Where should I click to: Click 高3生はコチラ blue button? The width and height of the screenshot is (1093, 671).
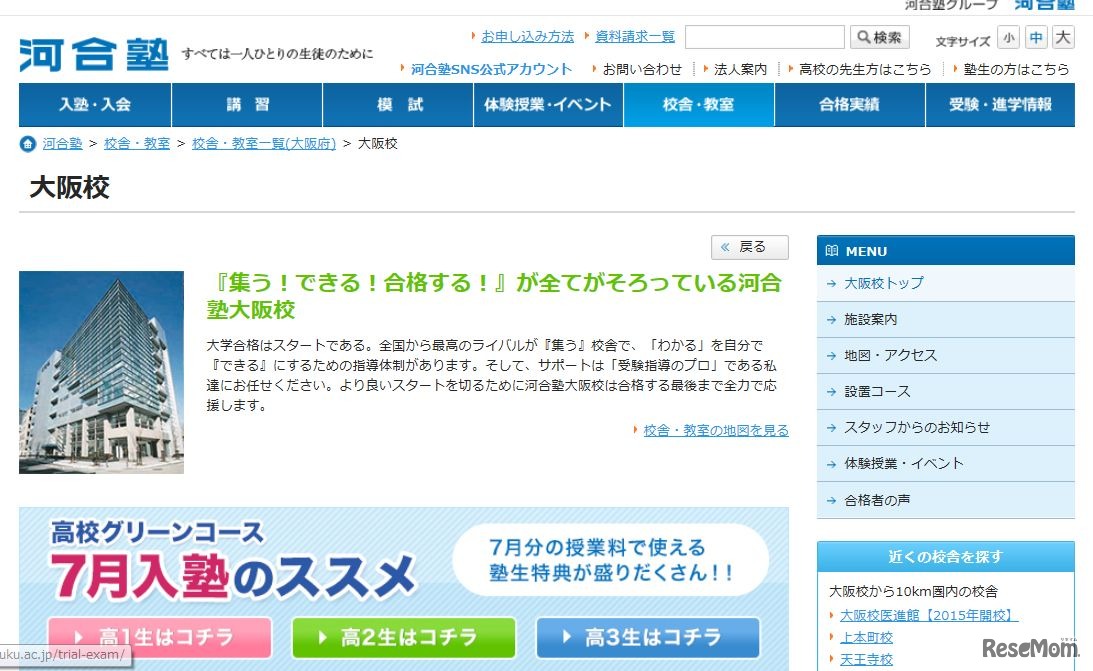point(648,638)
